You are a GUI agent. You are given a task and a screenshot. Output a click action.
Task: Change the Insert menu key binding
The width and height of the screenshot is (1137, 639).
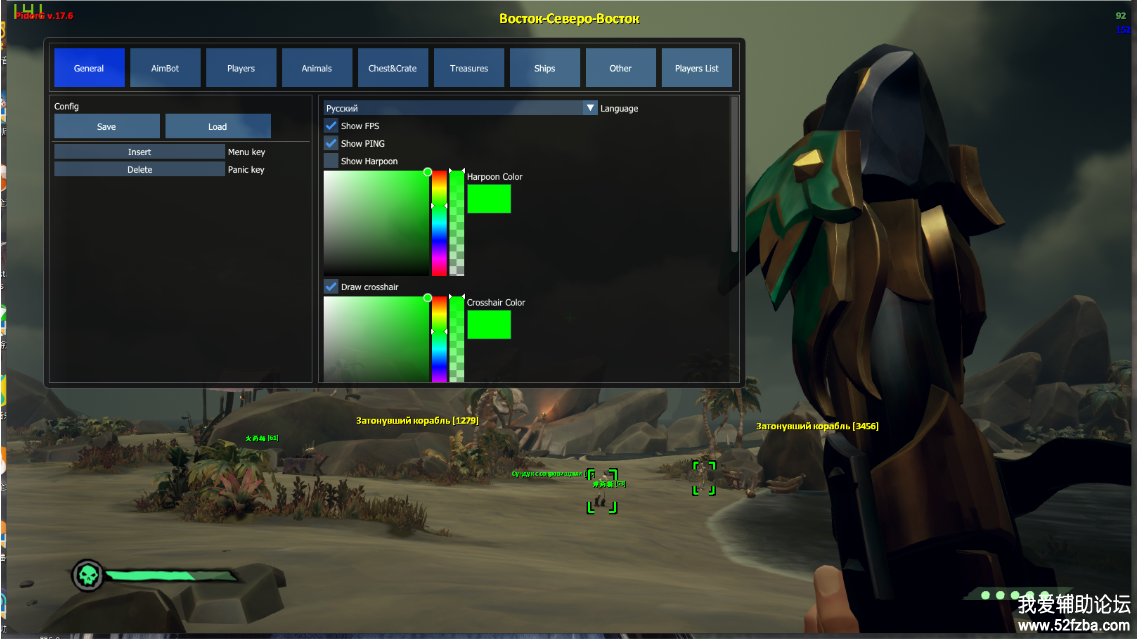click(x=139, y=152)
